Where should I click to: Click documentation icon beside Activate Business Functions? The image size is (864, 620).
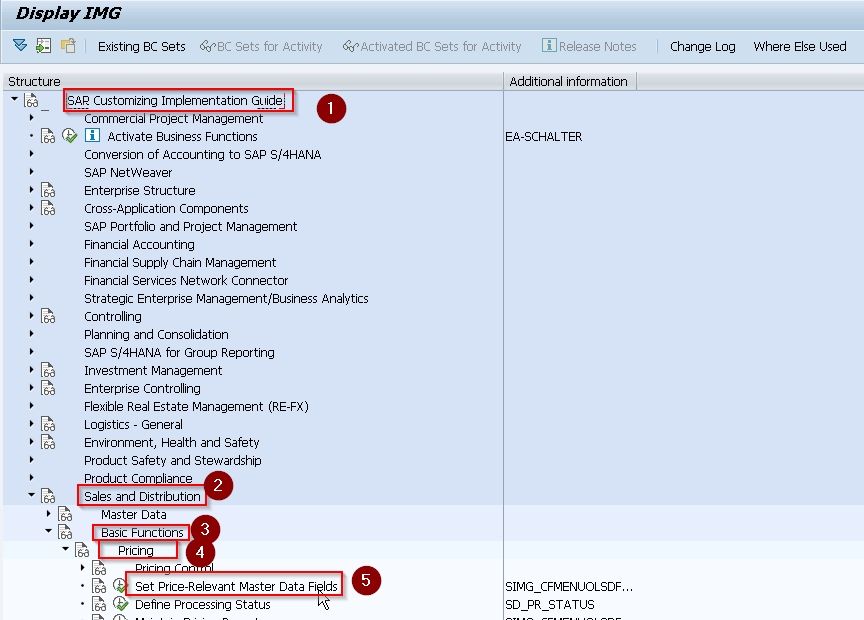48,136
